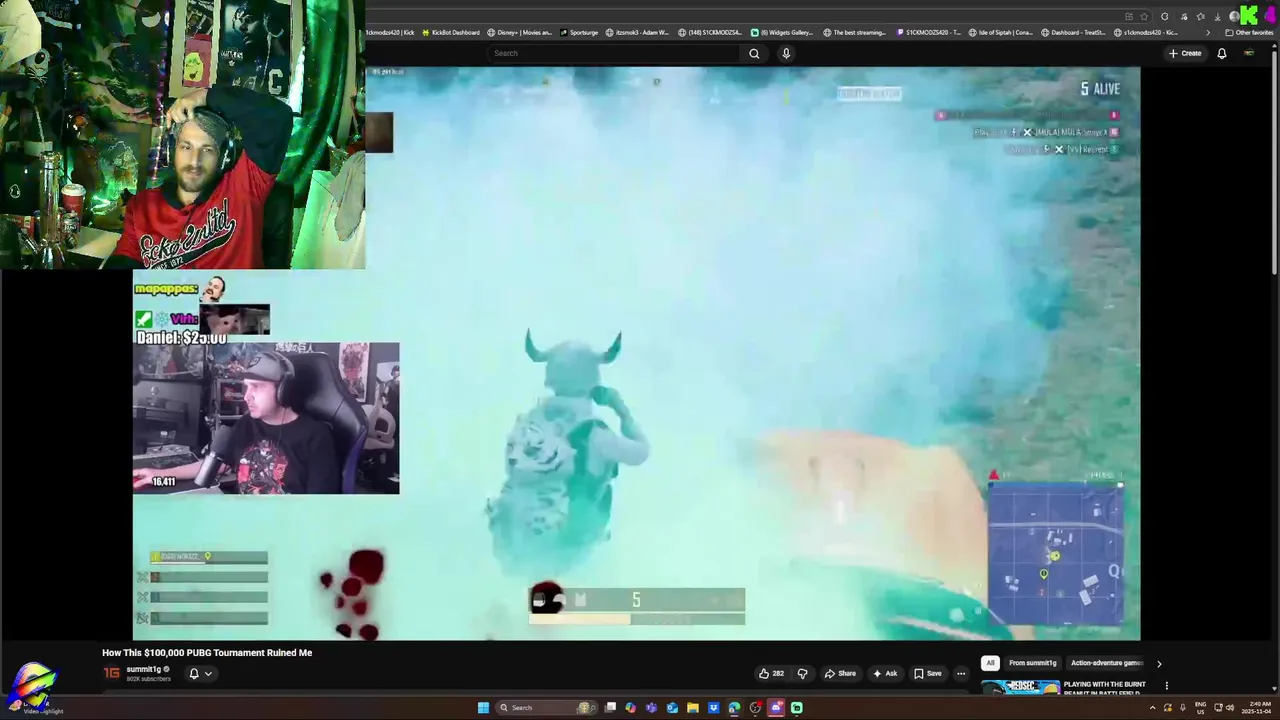Open Dropbox taskbar icon

pos(713,708)
